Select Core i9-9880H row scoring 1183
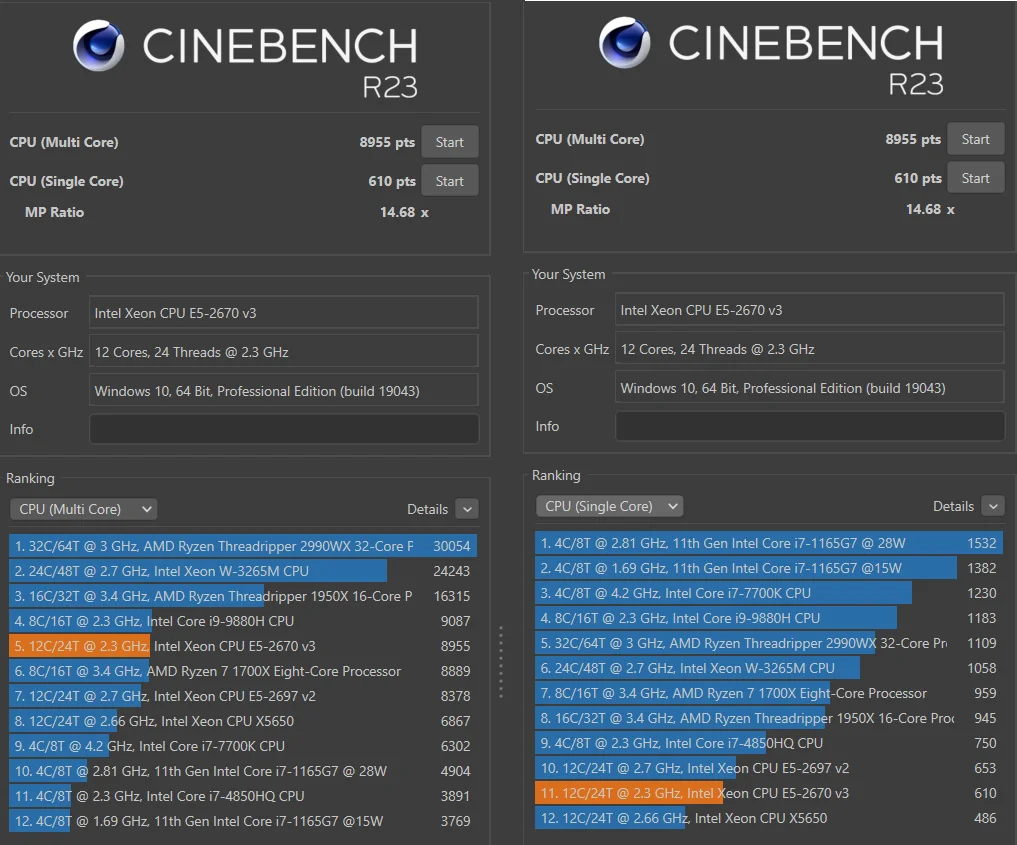 [769, 618]
